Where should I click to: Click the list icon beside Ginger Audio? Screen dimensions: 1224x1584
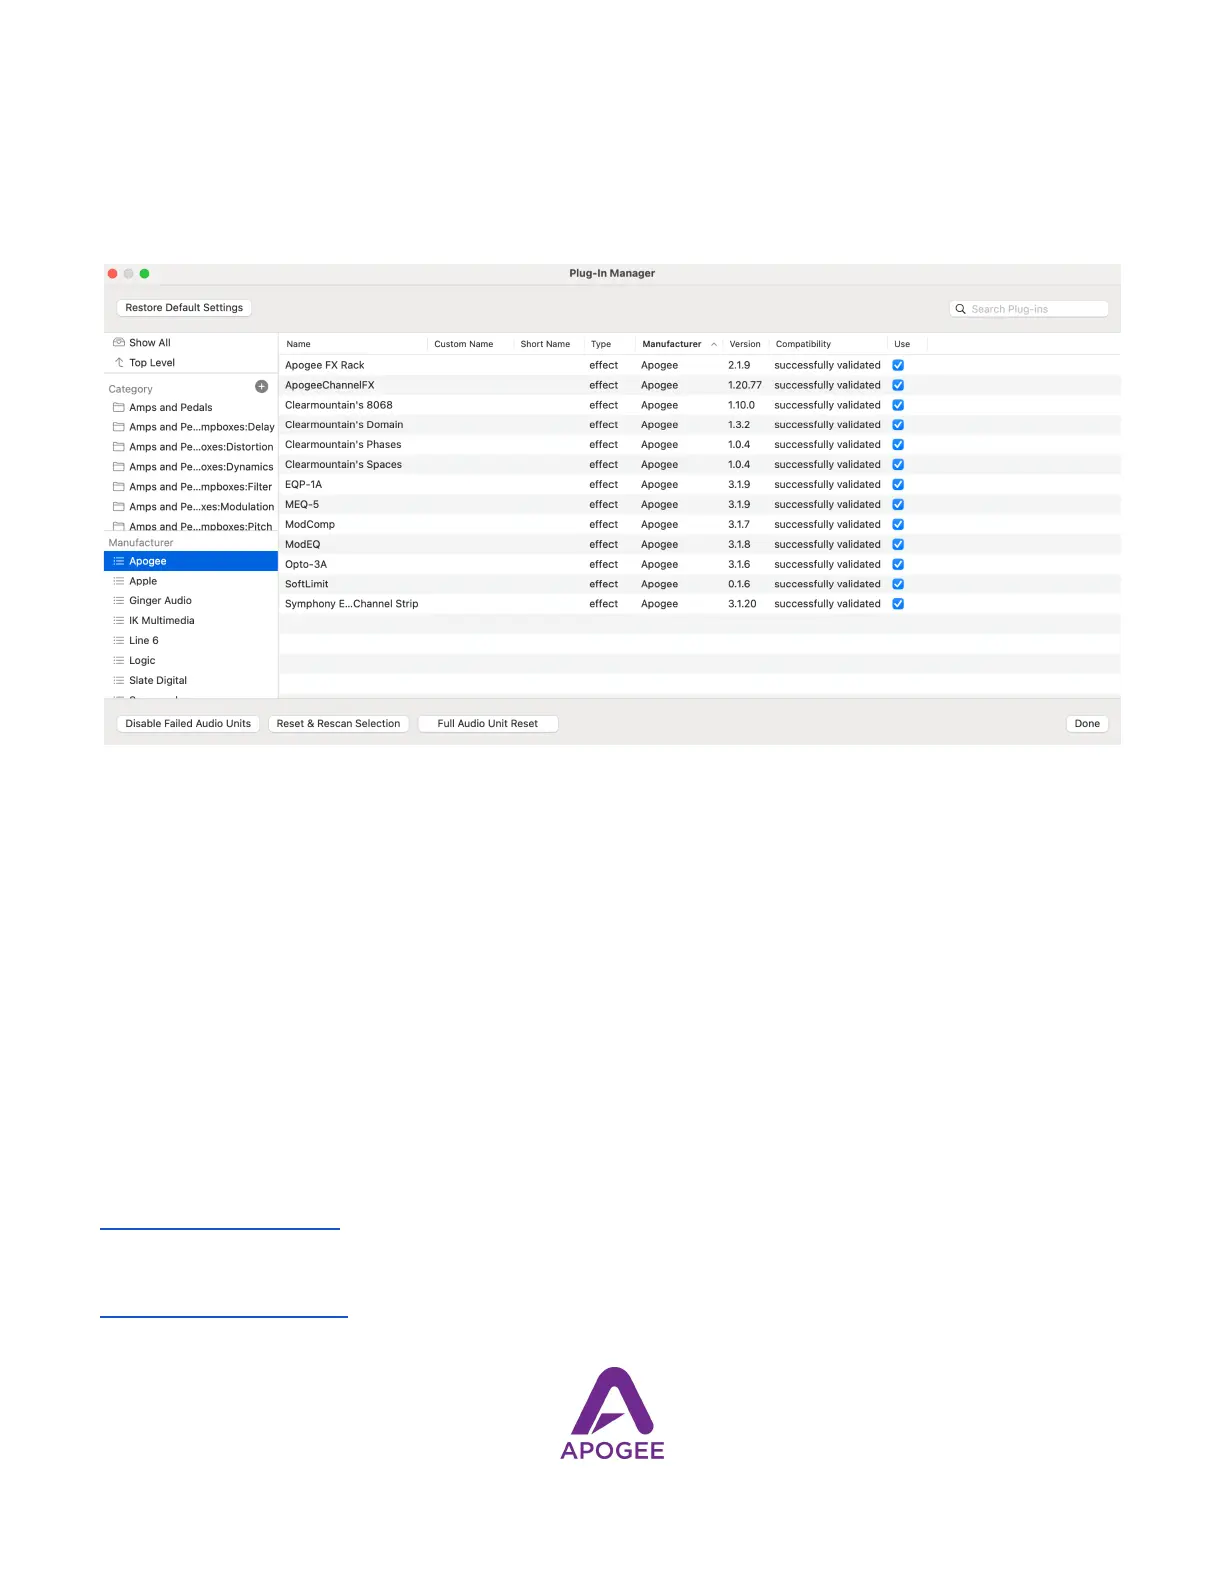(119, 601)
